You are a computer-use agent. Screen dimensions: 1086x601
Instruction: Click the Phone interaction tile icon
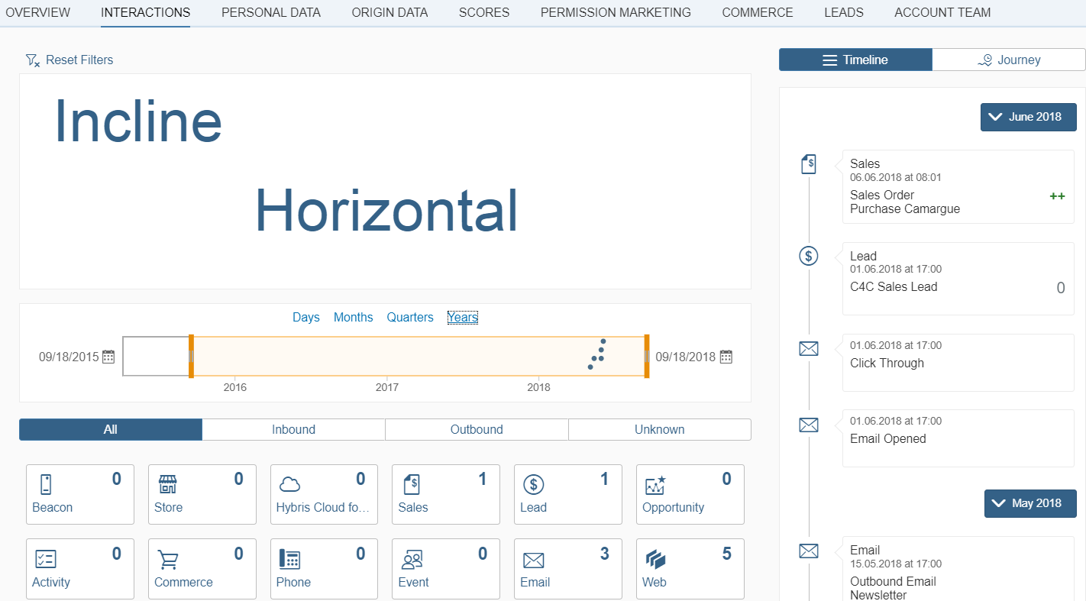click(290, 560)
